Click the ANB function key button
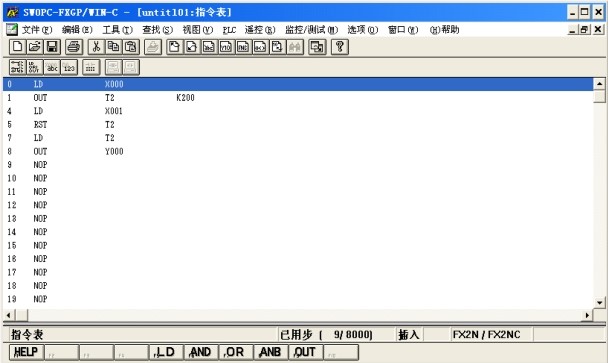Image resolution: width=608 pixels, height=363 pixels. (x=271, y=352)
